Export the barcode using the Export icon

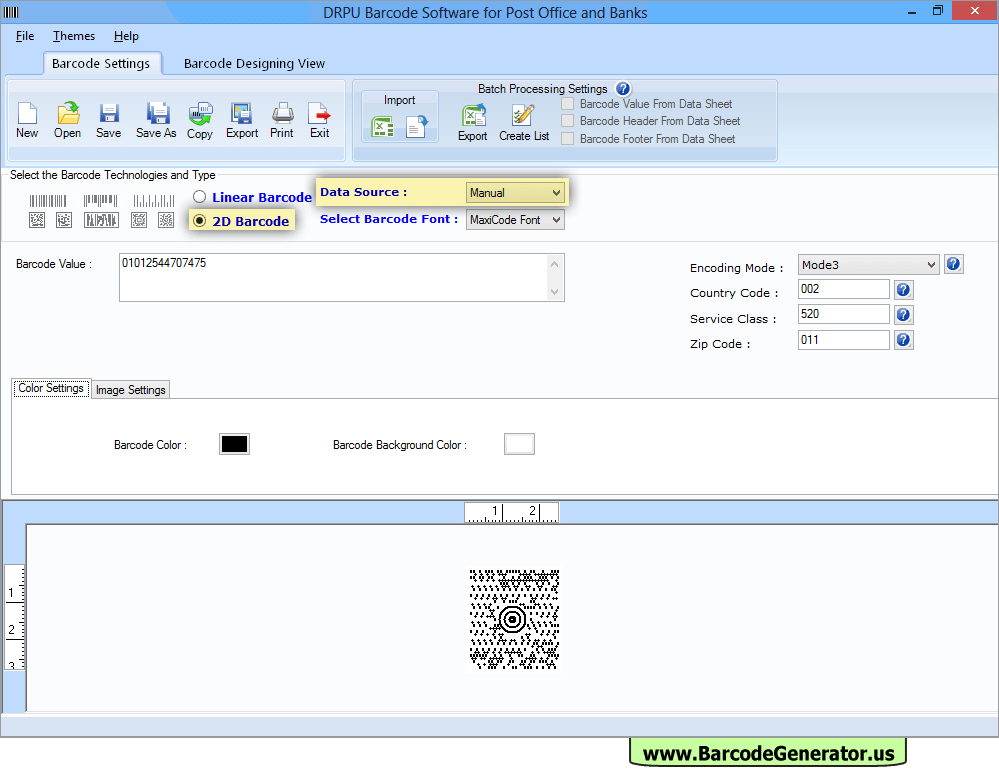pyautogui.click(x=241, y=120)
